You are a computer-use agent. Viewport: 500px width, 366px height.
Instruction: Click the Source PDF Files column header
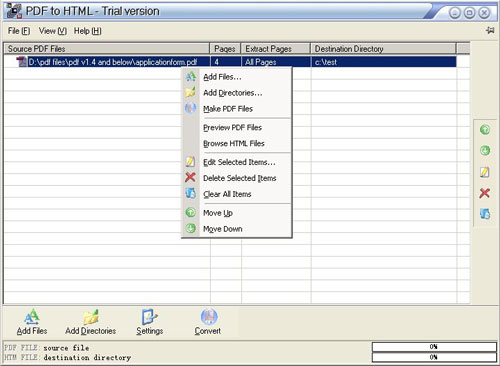(x=107, y=49)
